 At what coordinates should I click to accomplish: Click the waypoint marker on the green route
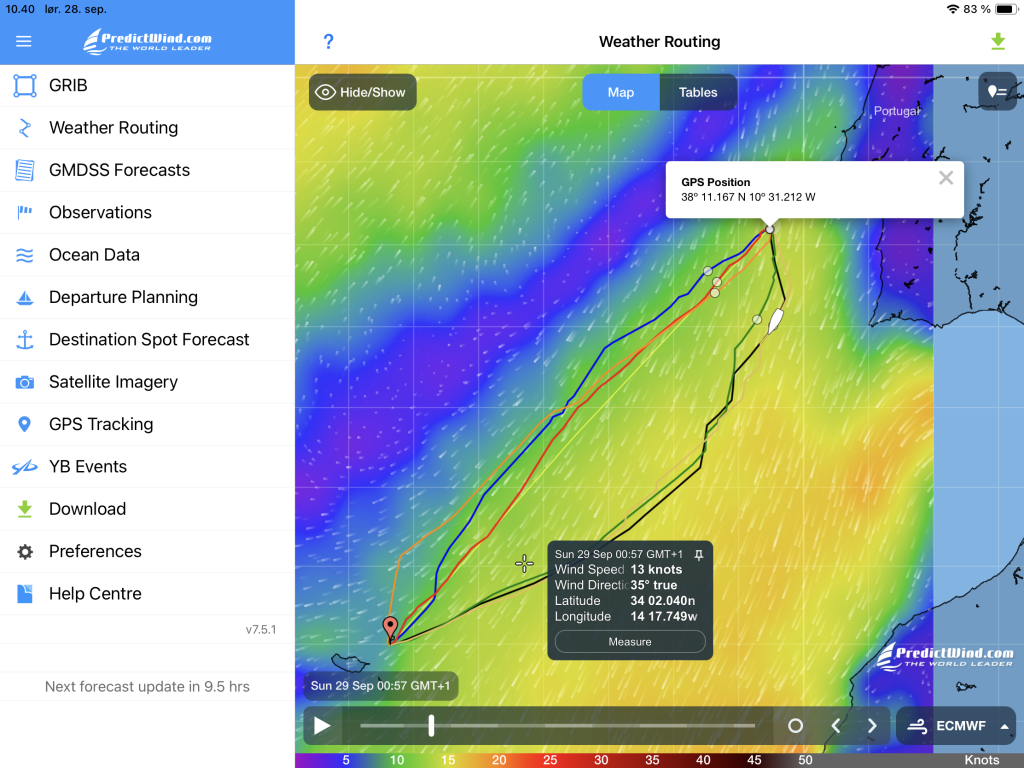tap(757, 319)
